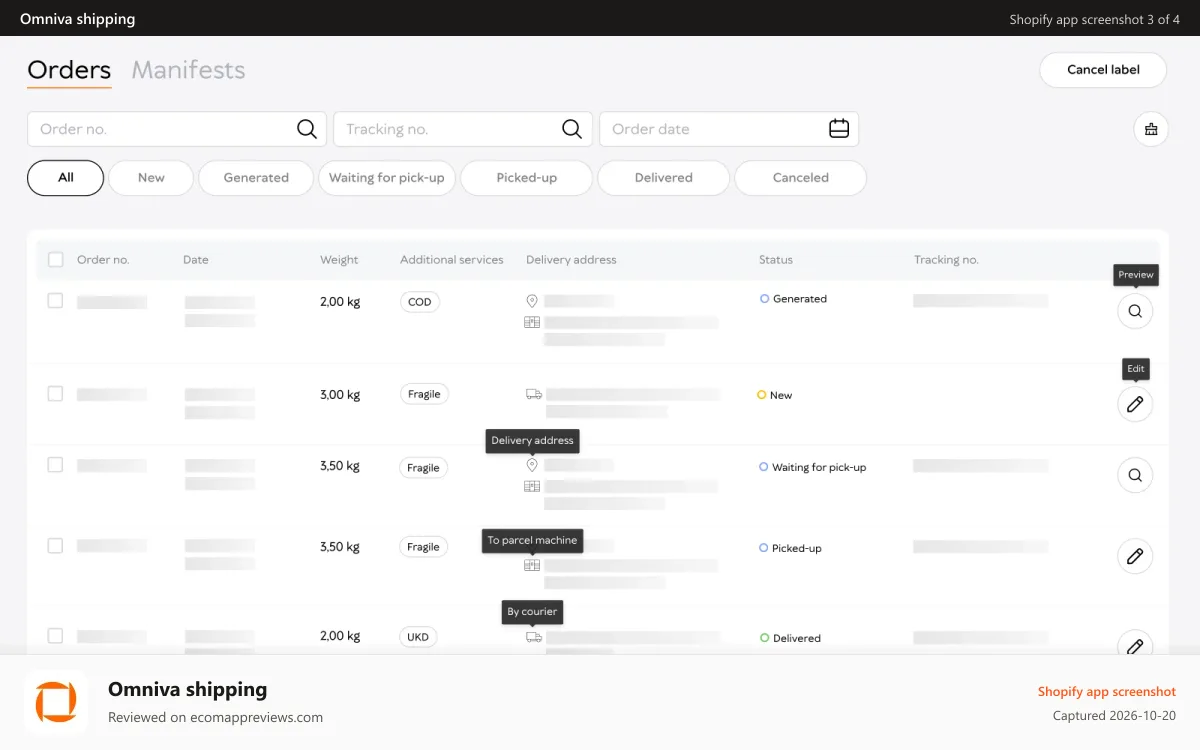Filter orders by Generated status
The image size is (1200, 750).
[256, 178]
